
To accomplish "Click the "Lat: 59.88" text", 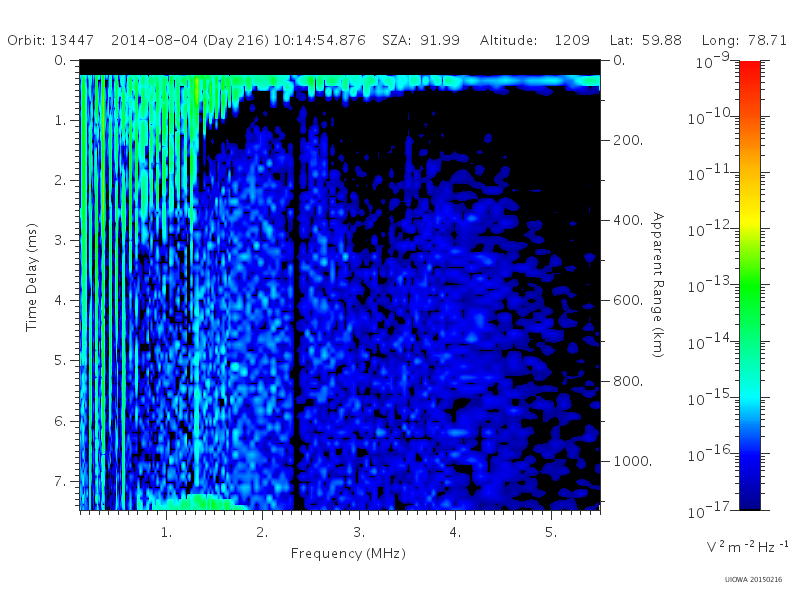I will [645, 40].
